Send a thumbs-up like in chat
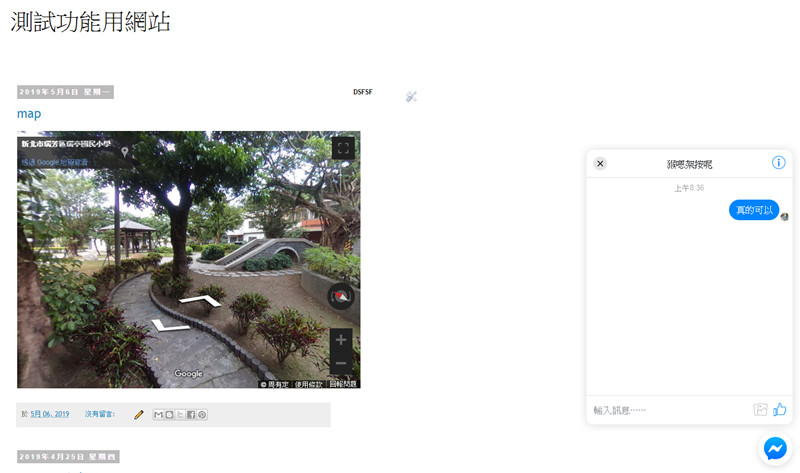 point(780,409)
